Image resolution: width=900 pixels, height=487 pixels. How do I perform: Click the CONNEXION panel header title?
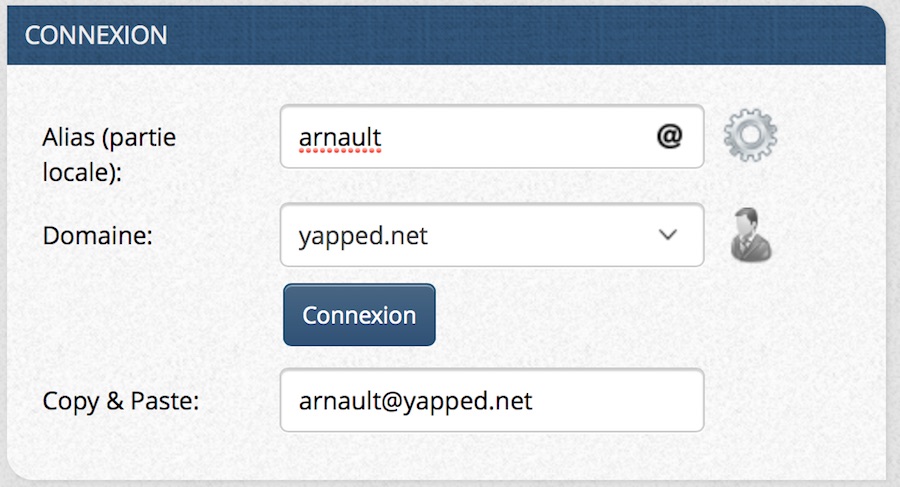click(96, 35)
